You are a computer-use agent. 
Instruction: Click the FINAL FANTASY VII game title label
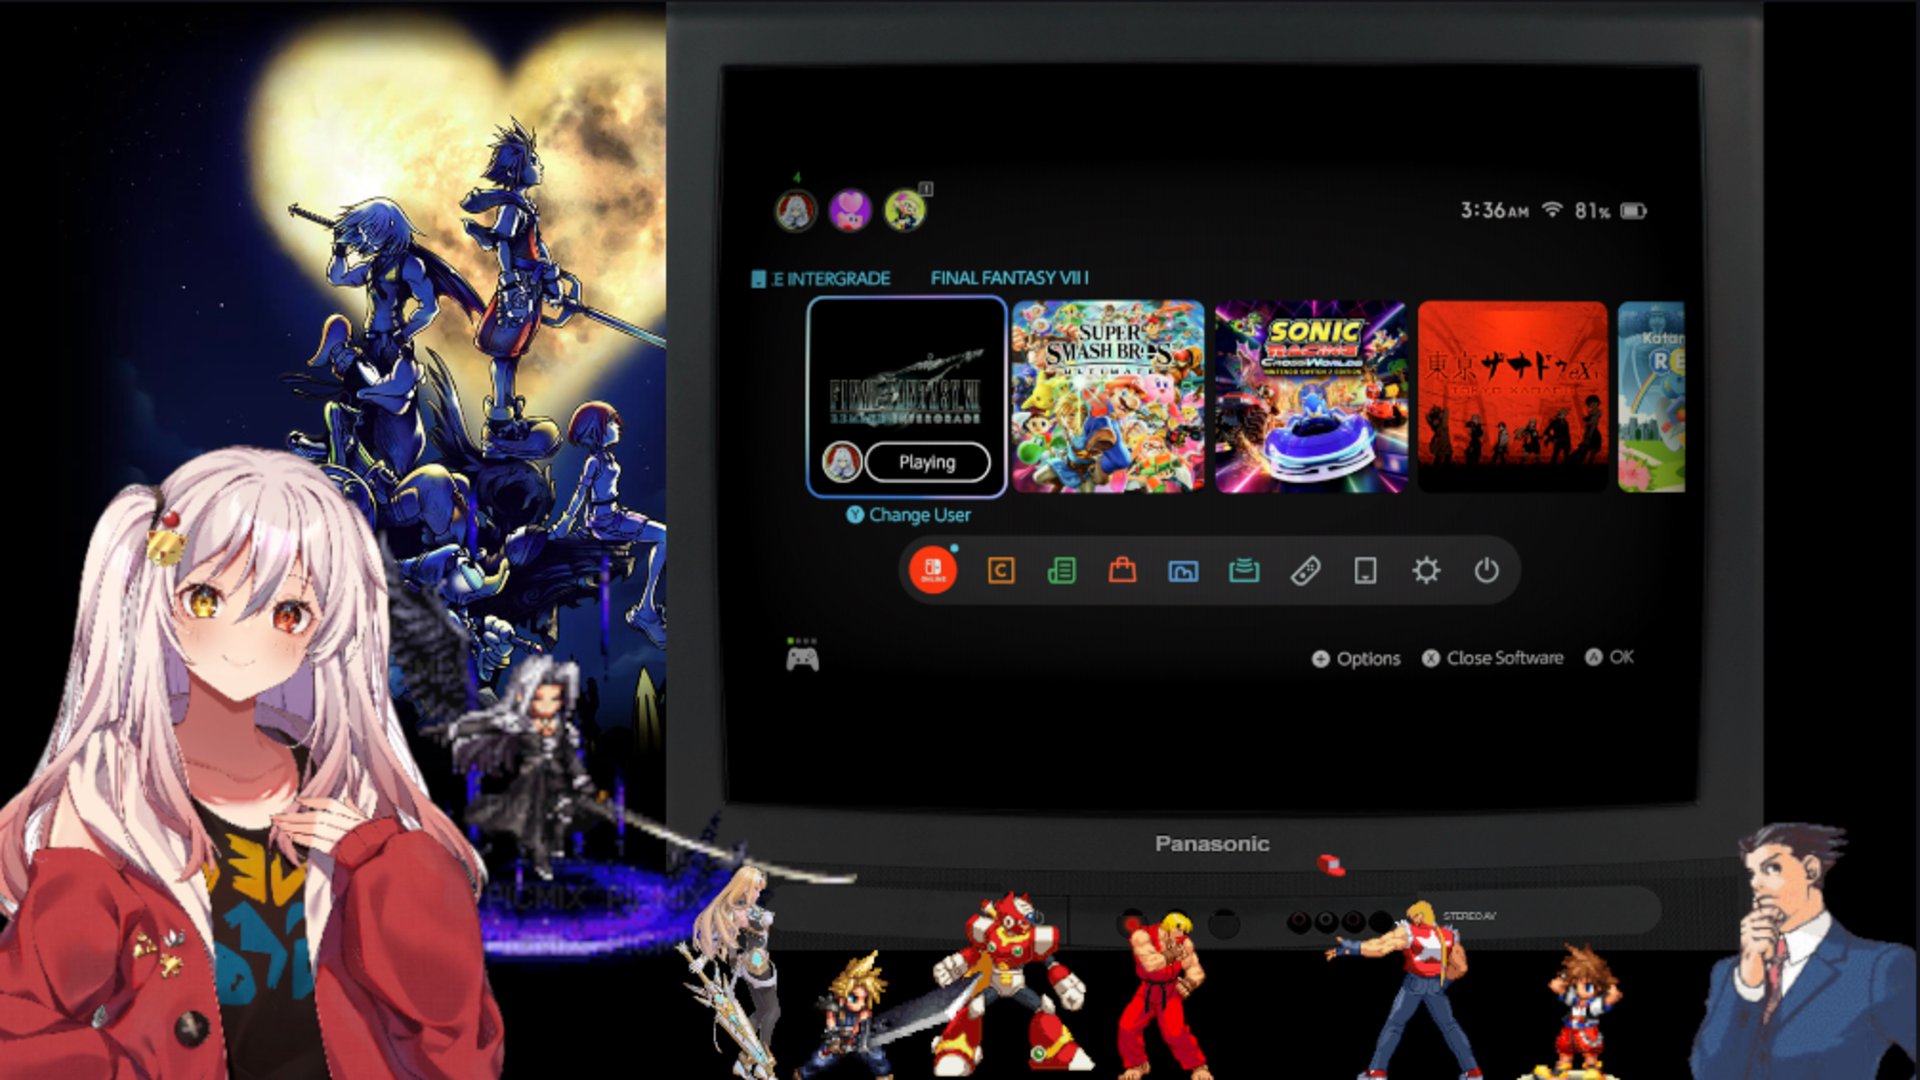point(1009,278)
